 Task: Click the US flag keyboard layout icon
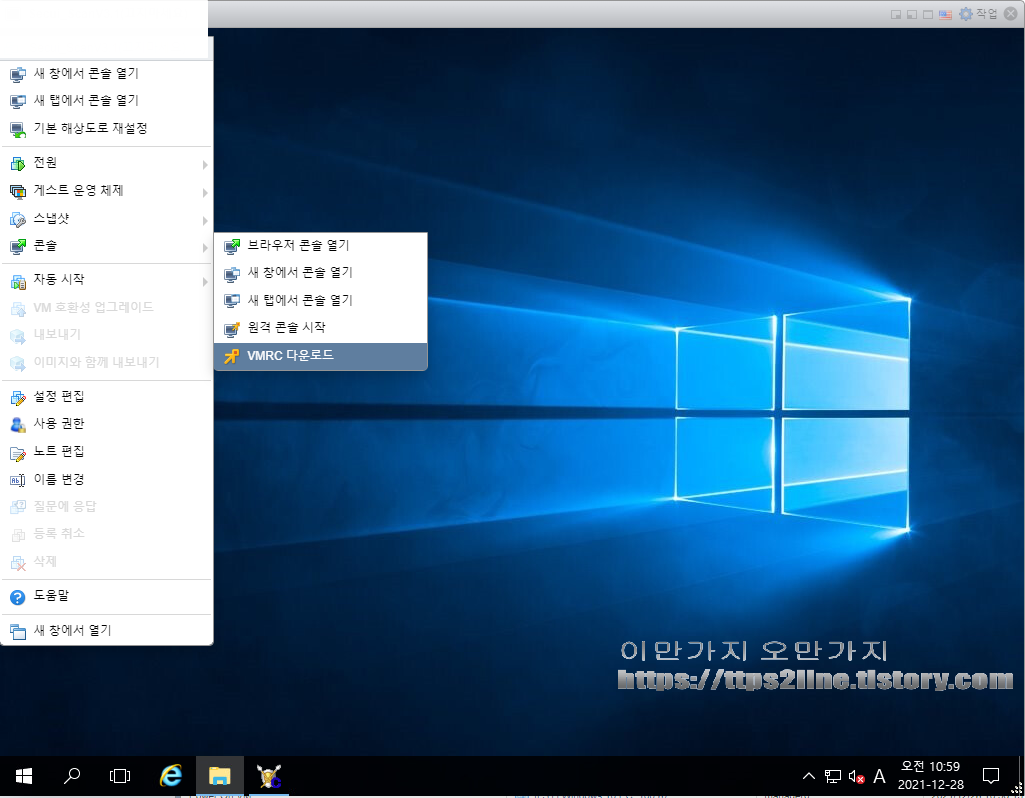click(945, 14)
